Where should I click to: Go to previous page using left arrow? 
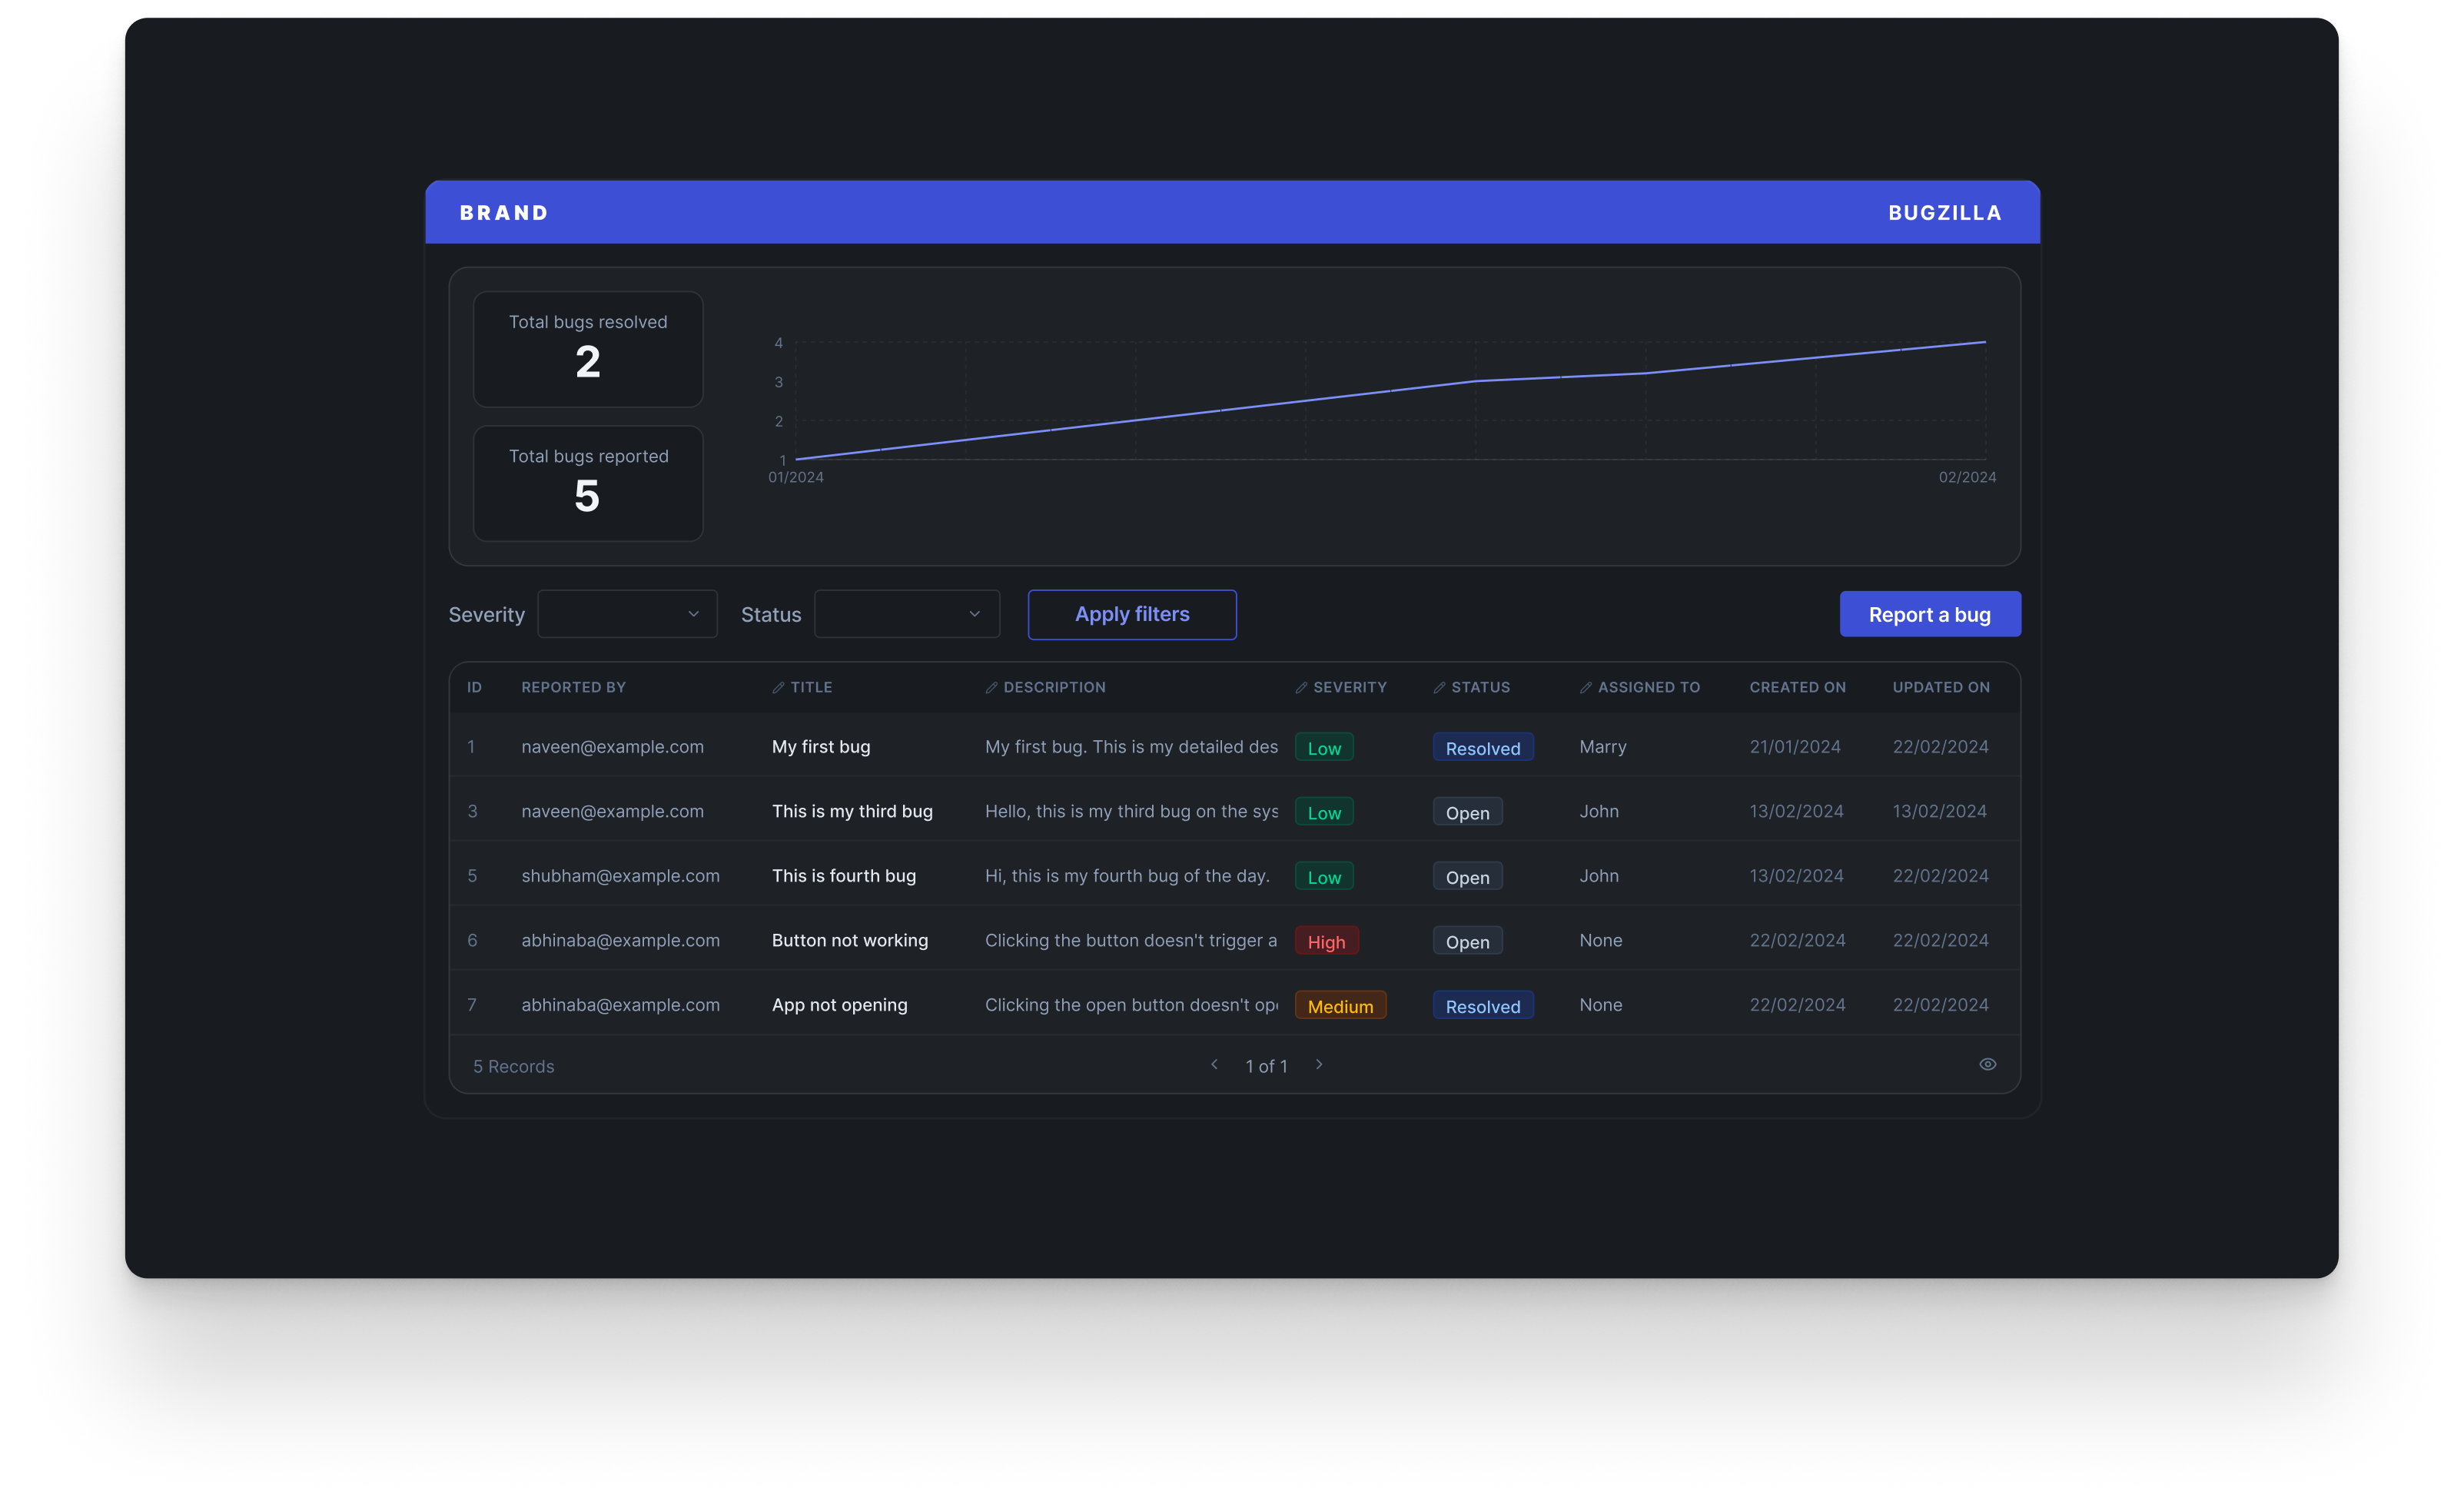click(1214, 1065)
